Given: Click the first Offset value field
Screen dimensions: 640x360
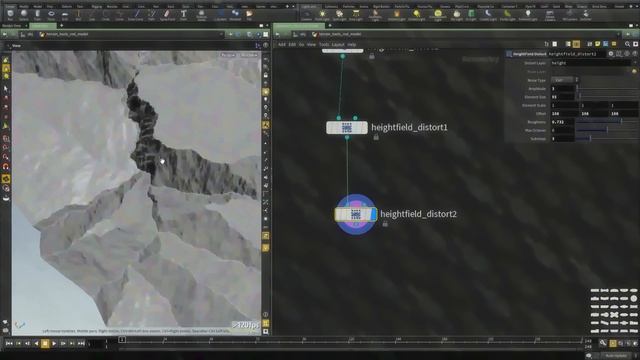Looking at the screenshot, I should (565, 113).
